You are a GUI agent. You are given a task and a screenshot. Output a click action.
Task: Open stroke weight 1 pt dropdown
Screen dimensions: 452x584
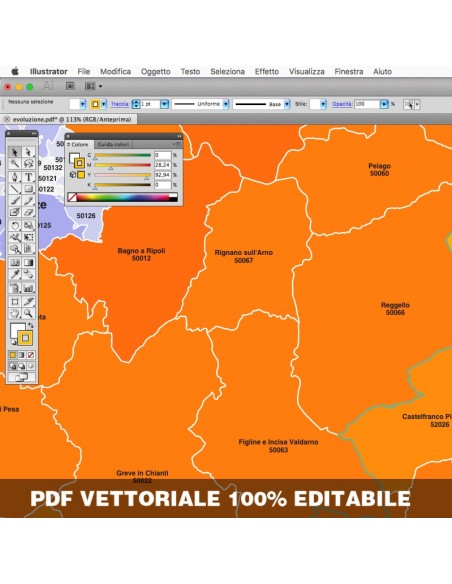pyautogui.click(x=165, y=104)
